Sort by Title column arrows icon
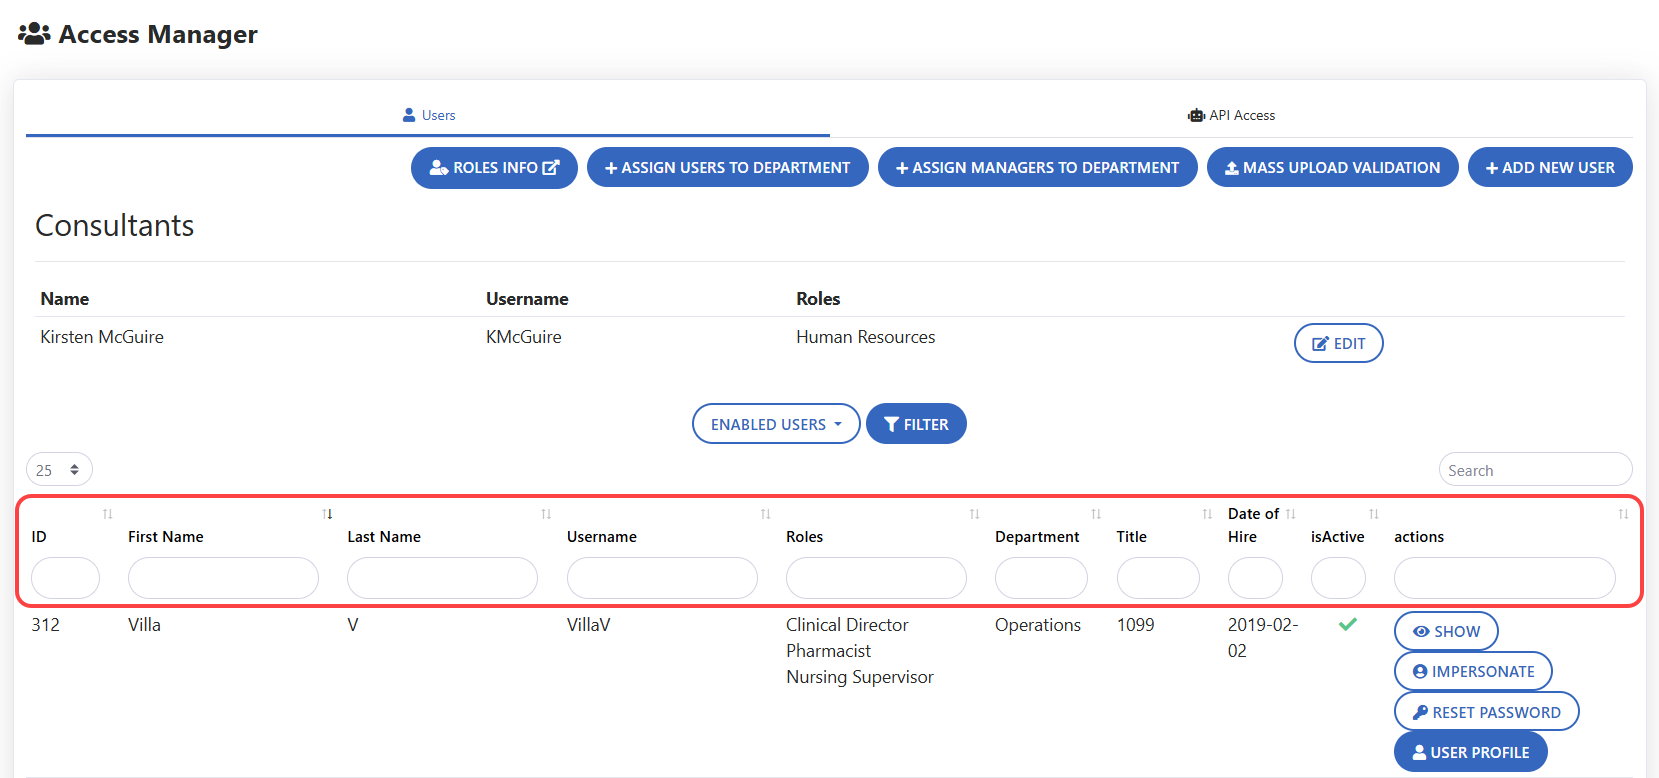The image size is (1659, 778). tap(1207, 514)
